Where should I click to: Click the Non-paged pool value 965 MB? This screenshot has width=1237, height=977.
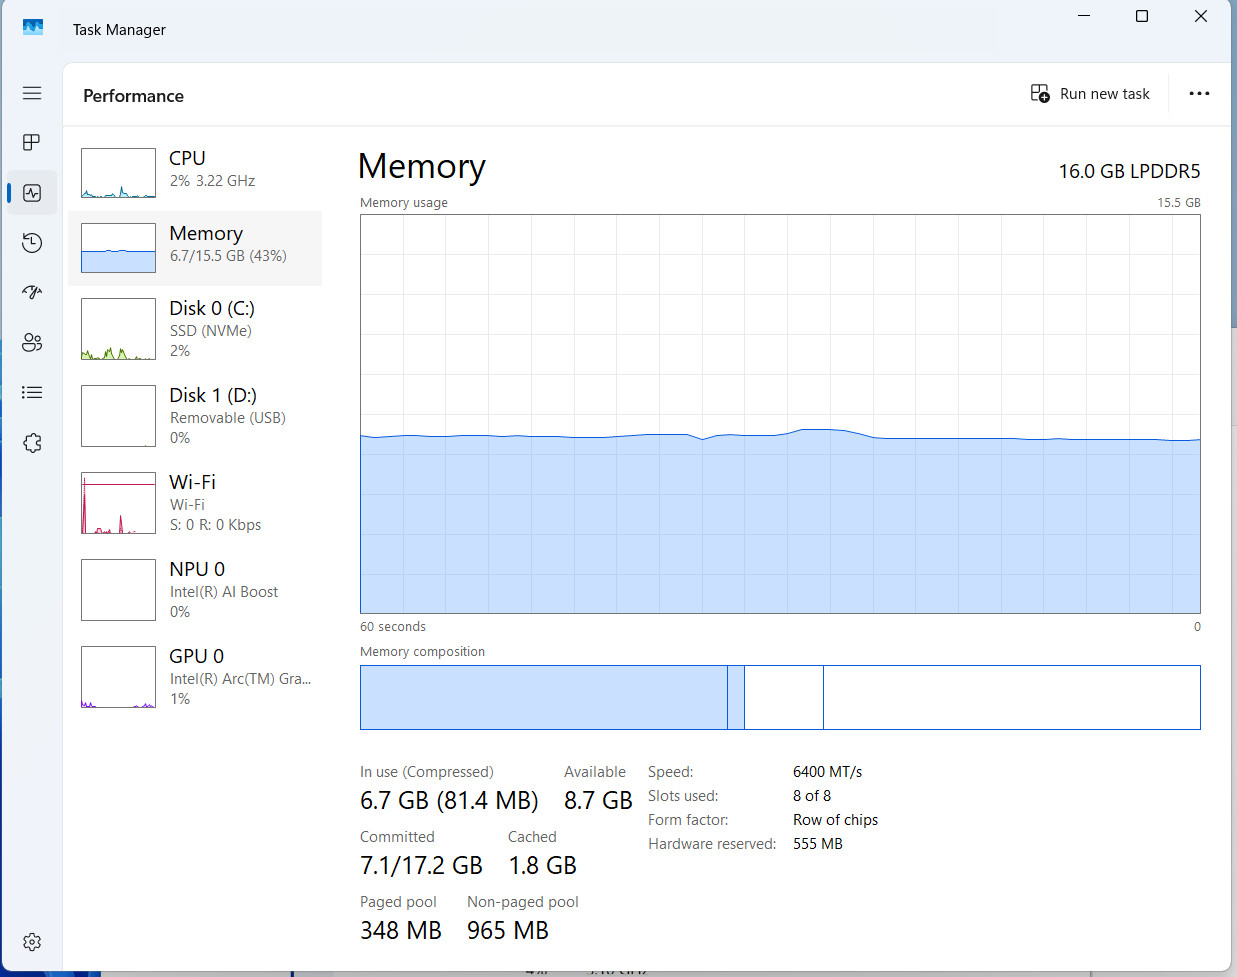coord(508,931)
